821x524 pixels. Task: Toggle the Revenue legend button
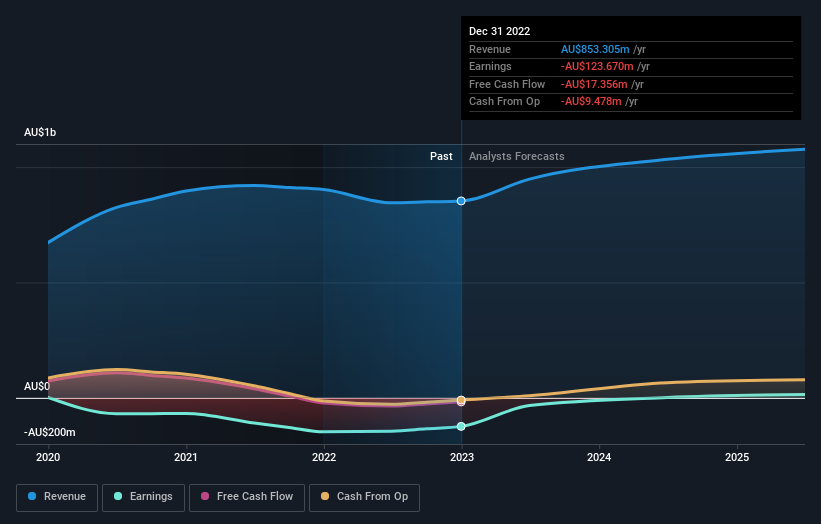pos(57,497)
